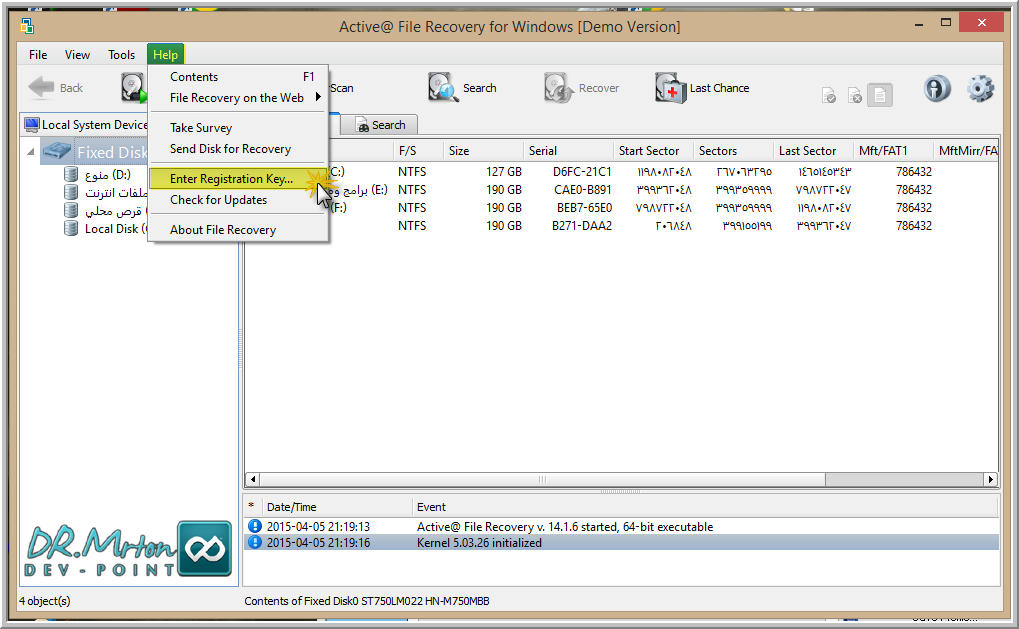1019x629 pixels.
Task: Open About File Recovery
Action: (x=239, y=230)
